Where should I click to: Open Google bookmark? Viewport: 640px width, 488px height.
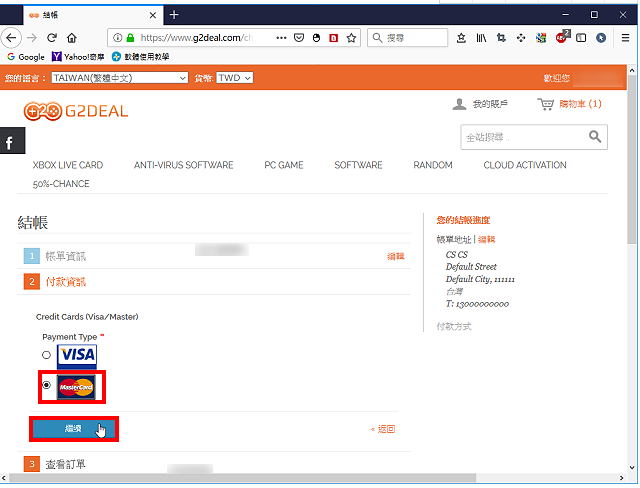[26, 57]
